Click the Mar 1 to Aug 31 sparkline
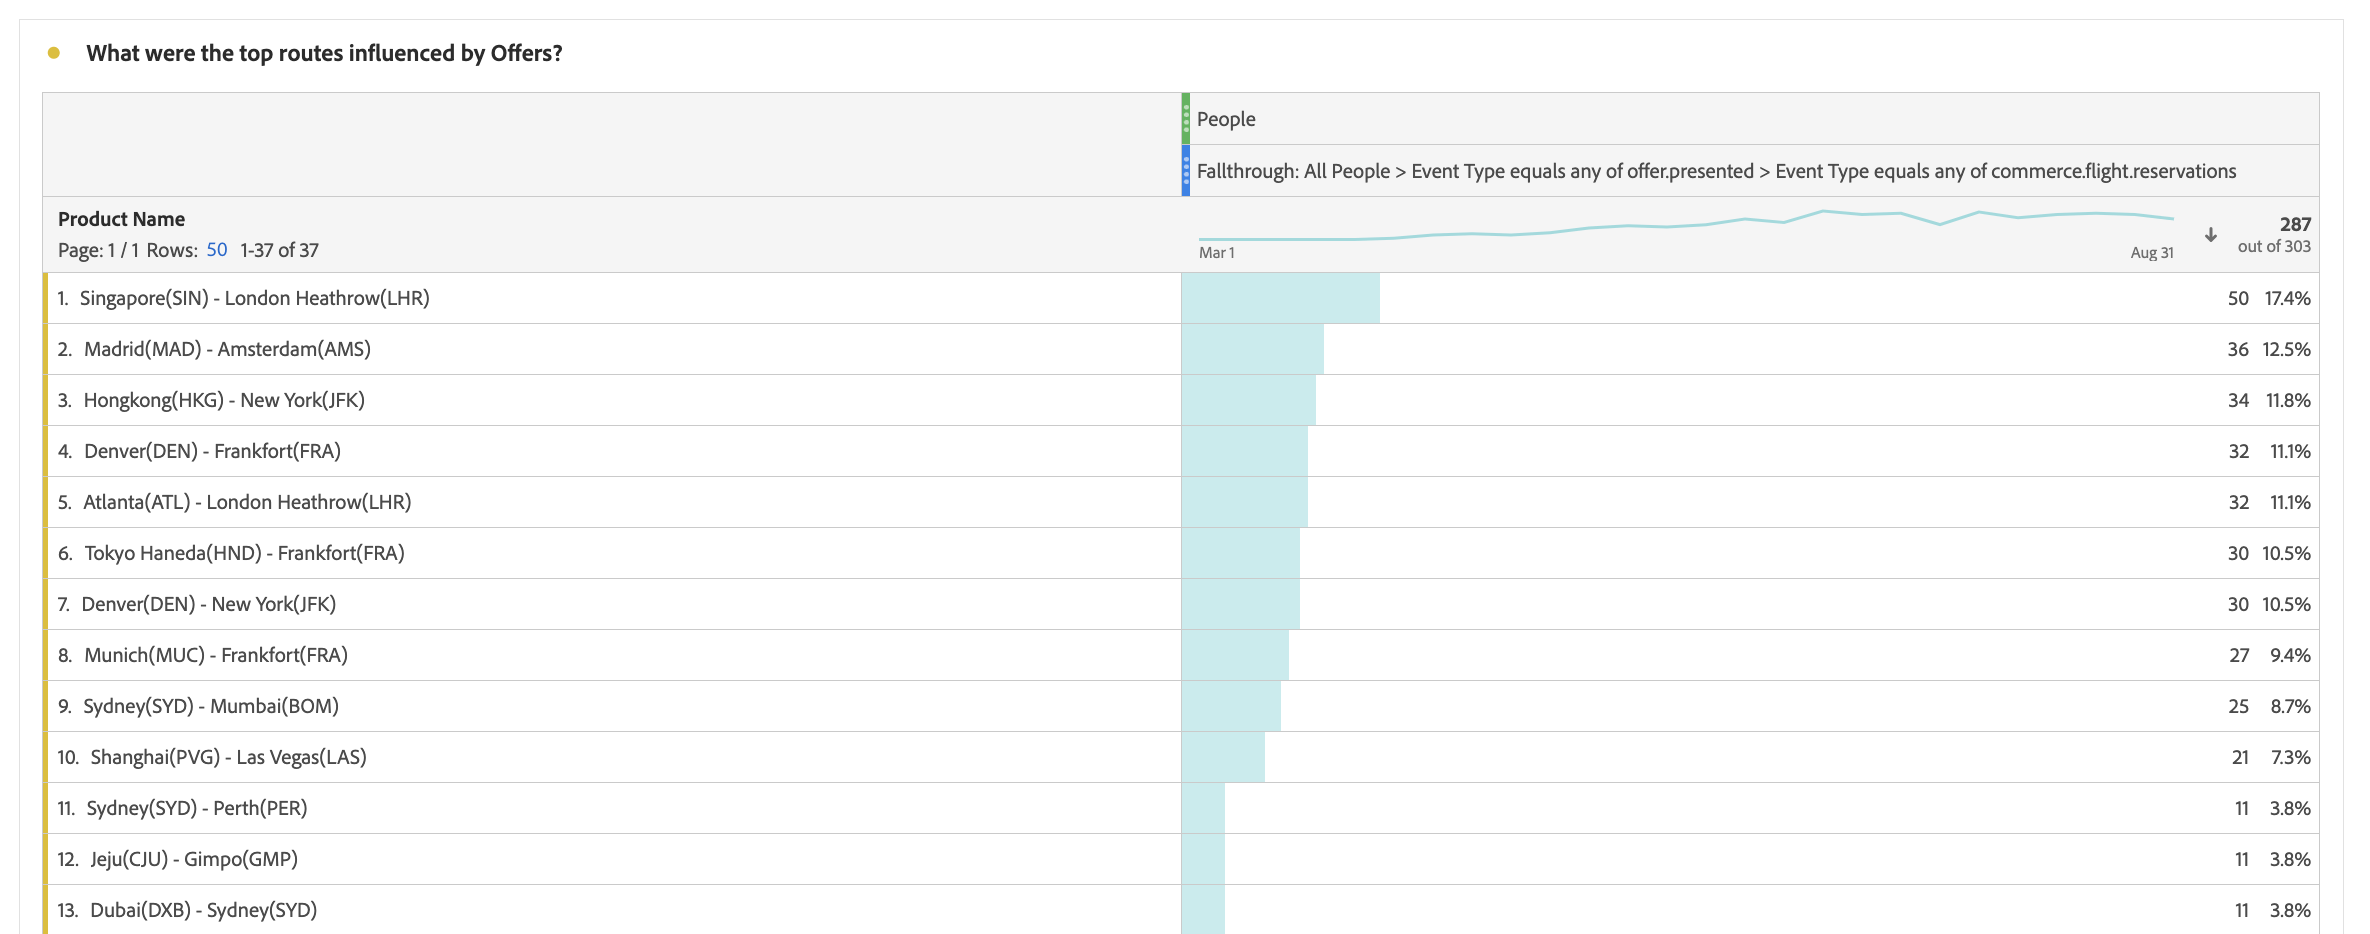This screenshot has width=2370, height=934. point(1686,226)
